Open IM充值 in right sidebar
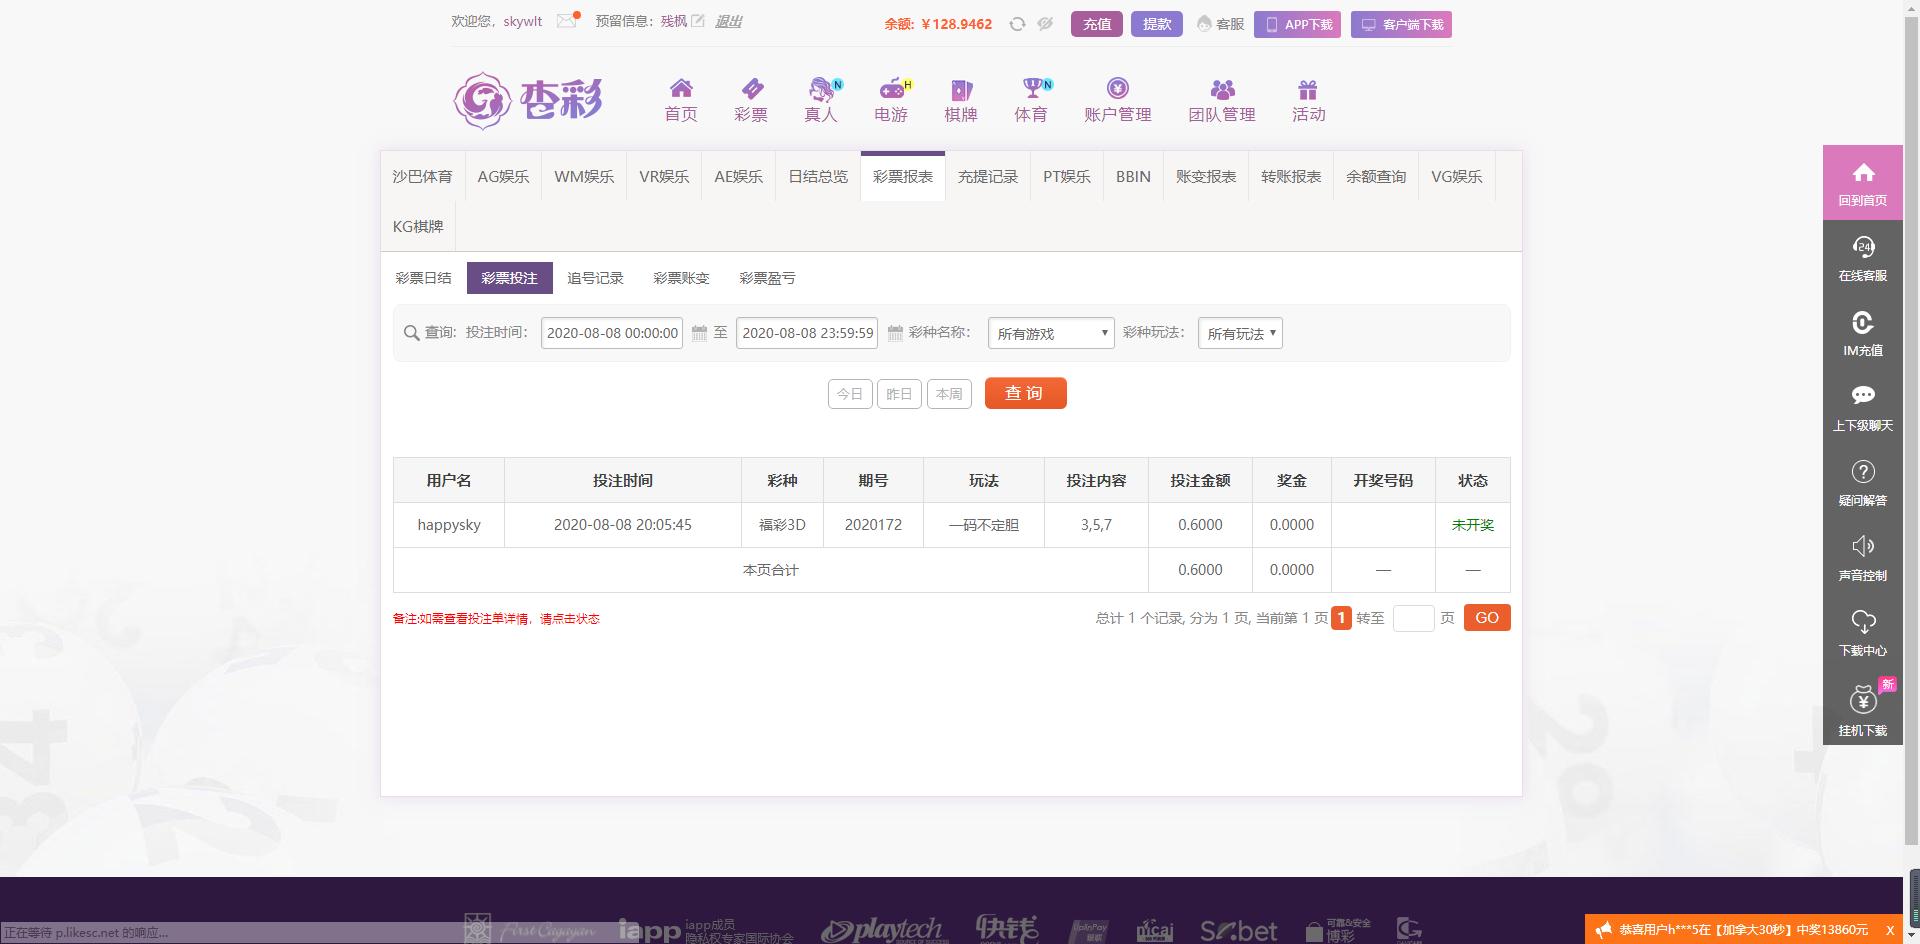Viewport: 1920px width, 944px height. (1863, 334)
